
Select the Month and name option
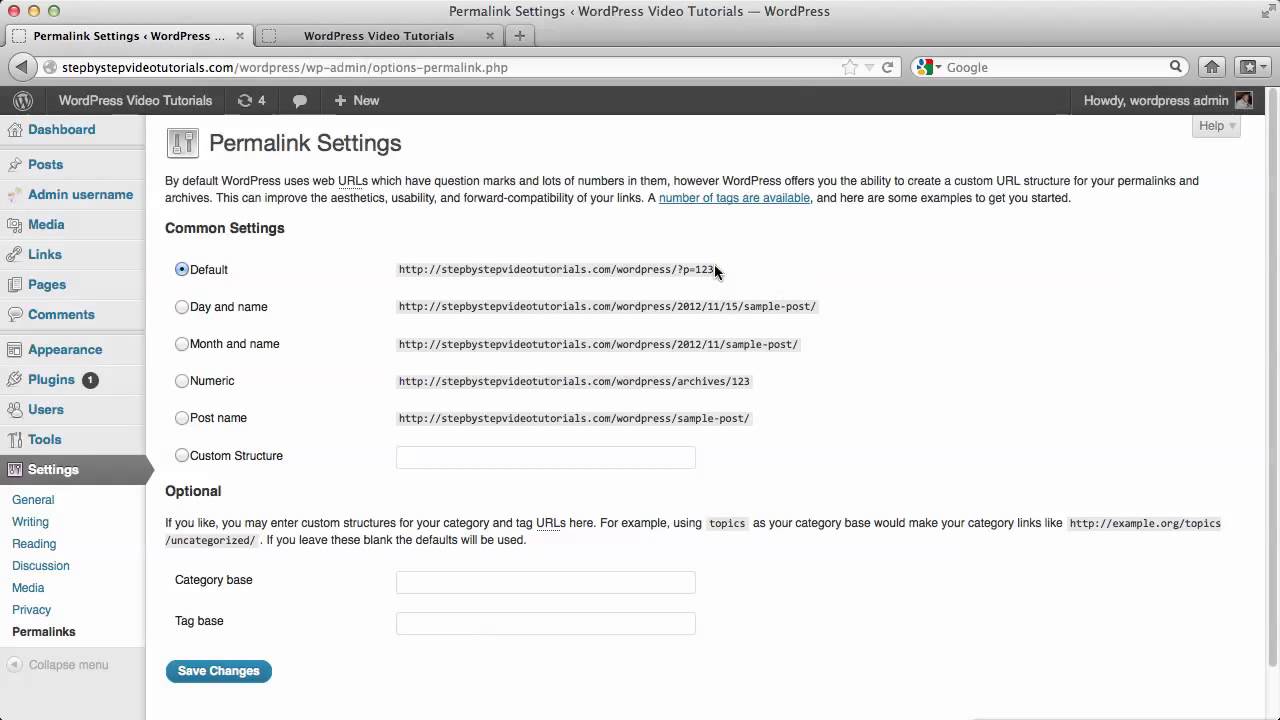click(182, 344)
